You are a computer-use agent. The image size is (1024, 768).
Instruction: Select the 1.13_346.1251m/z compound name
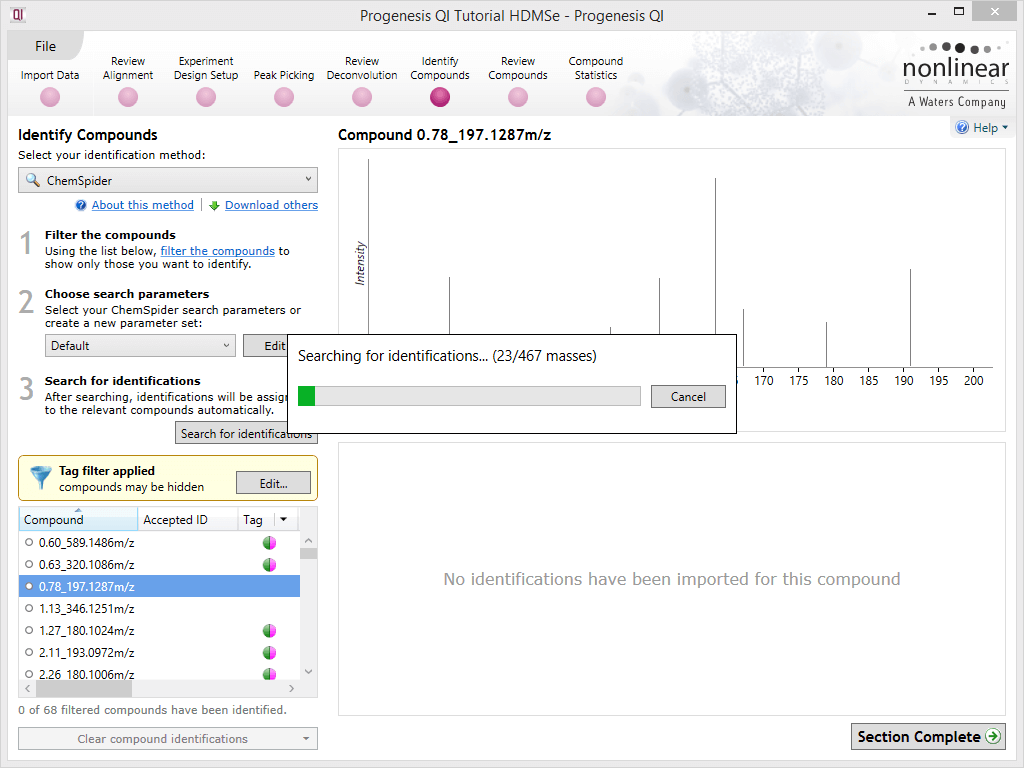[87, 609]
